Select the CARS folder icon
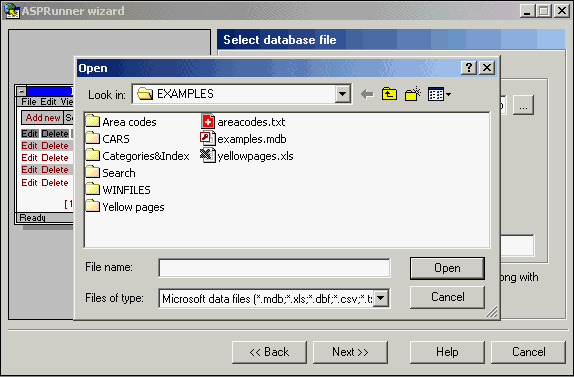The width and height of the screenshot is (574, 377). pyautogui.click(x=93, y=138)
